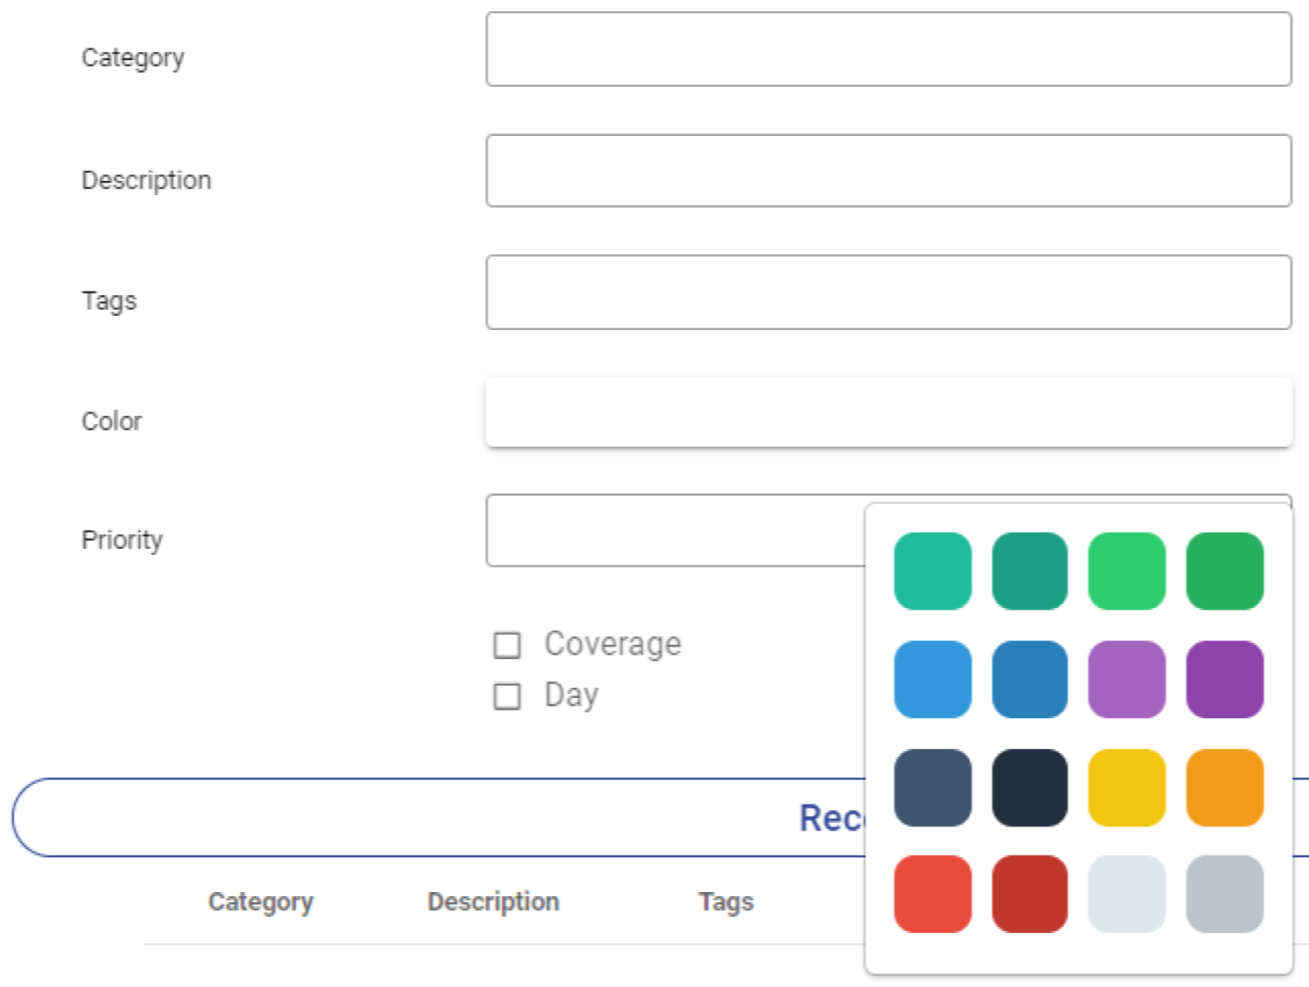Viewport: 1309px width, 987px height.
Task: Choose the yellow color swatch
Action: [x=1126, y=788]
